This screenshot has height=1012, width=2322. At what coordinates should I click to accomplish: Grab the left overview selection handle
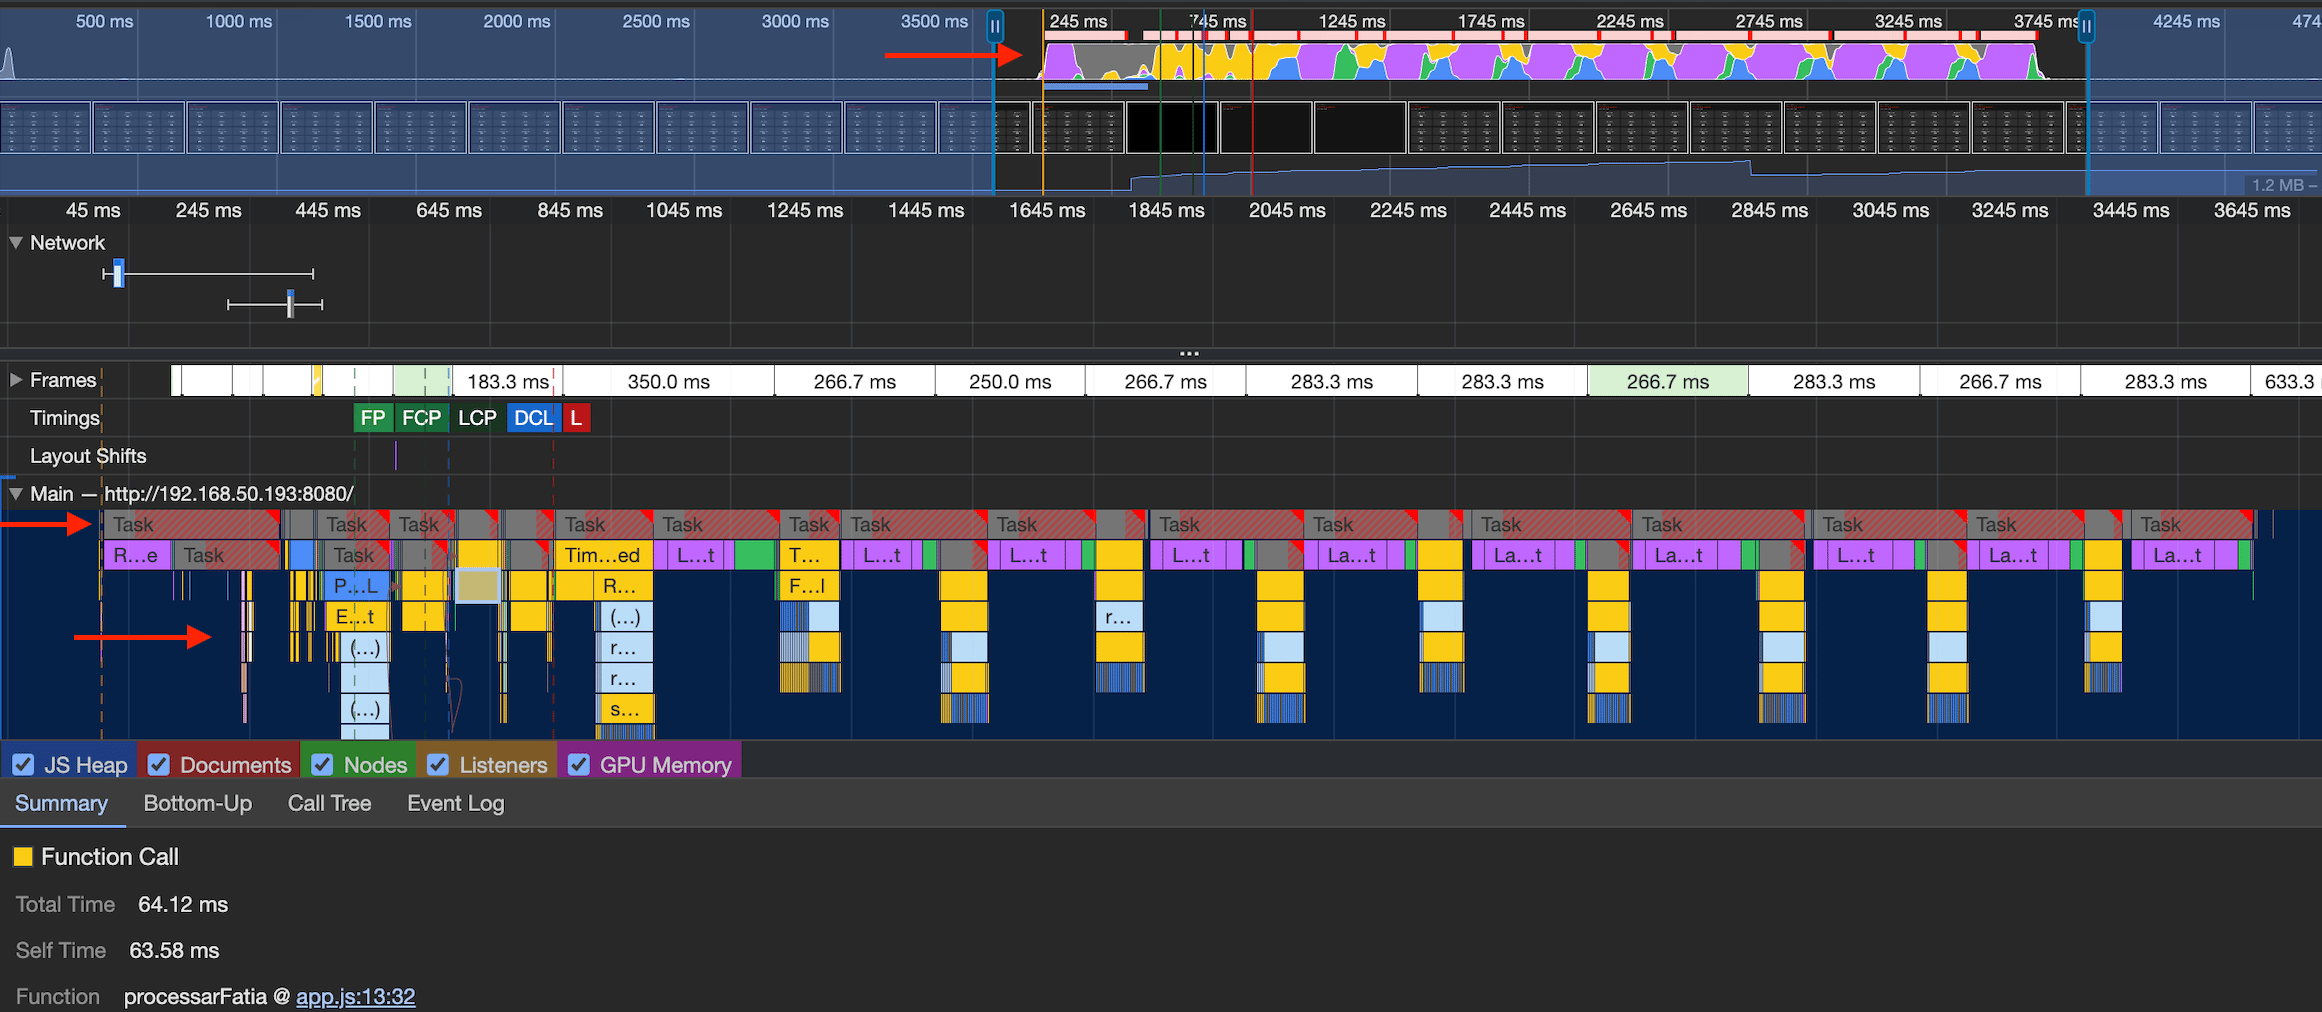[x=995, y=26]
